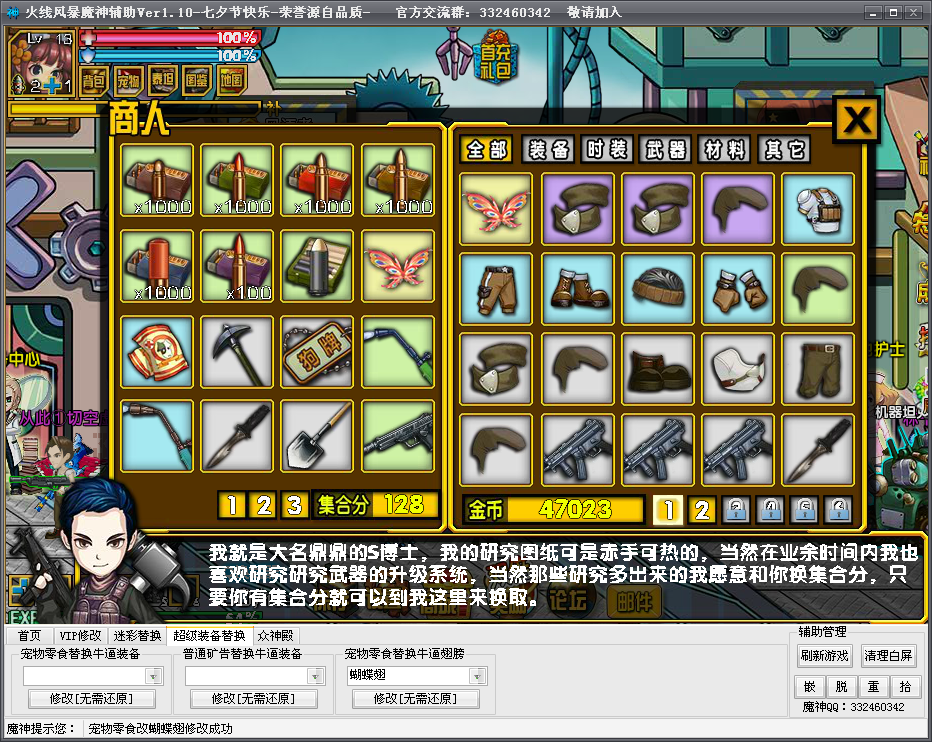Viewport: 932px width, 742px height.
Task: Select hair item on purple tile
Action: tap(738, 209)
